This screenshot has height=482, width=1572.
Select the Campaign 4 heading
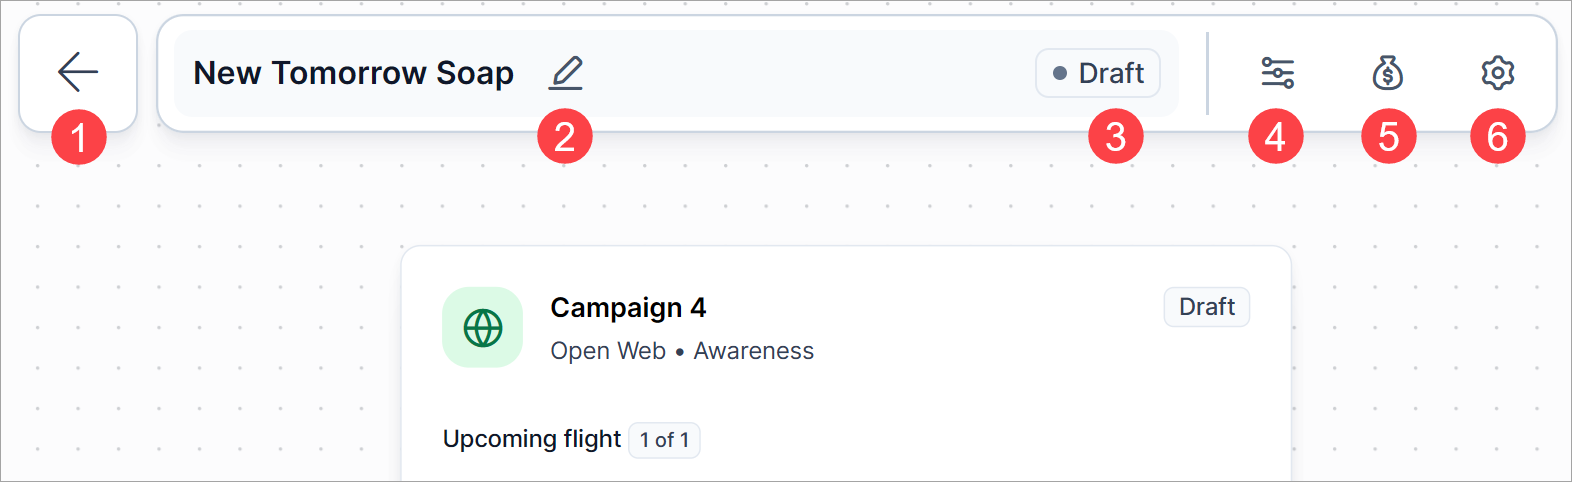[x=628, y=308]
